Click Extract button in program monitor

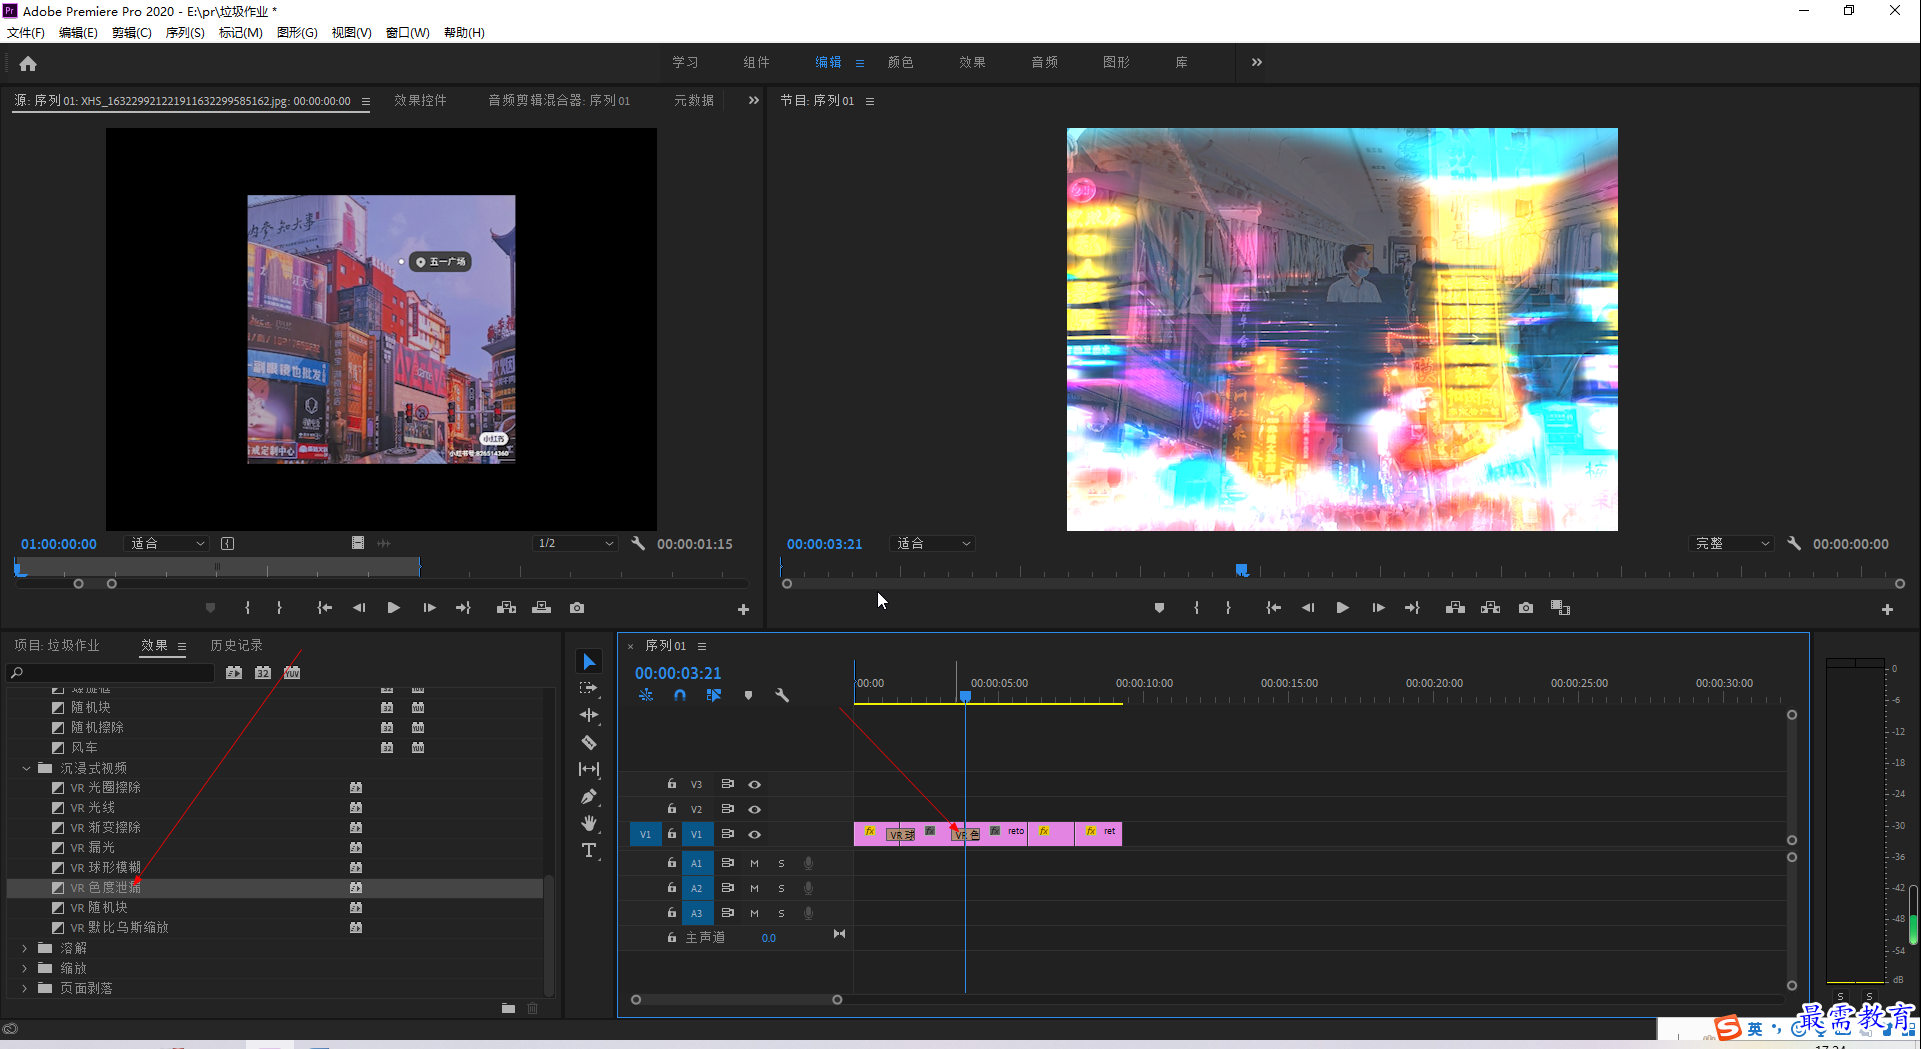tap(1490, 608)
